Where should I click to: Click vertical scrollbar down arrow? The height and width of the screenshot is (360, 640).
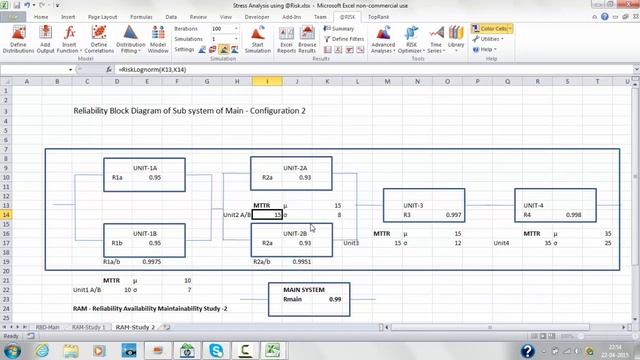635,320
